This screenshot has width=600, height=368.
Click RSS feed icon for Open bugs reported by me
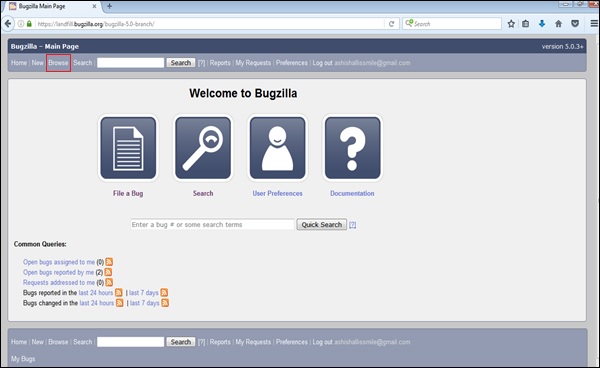(x=108, y=272)
